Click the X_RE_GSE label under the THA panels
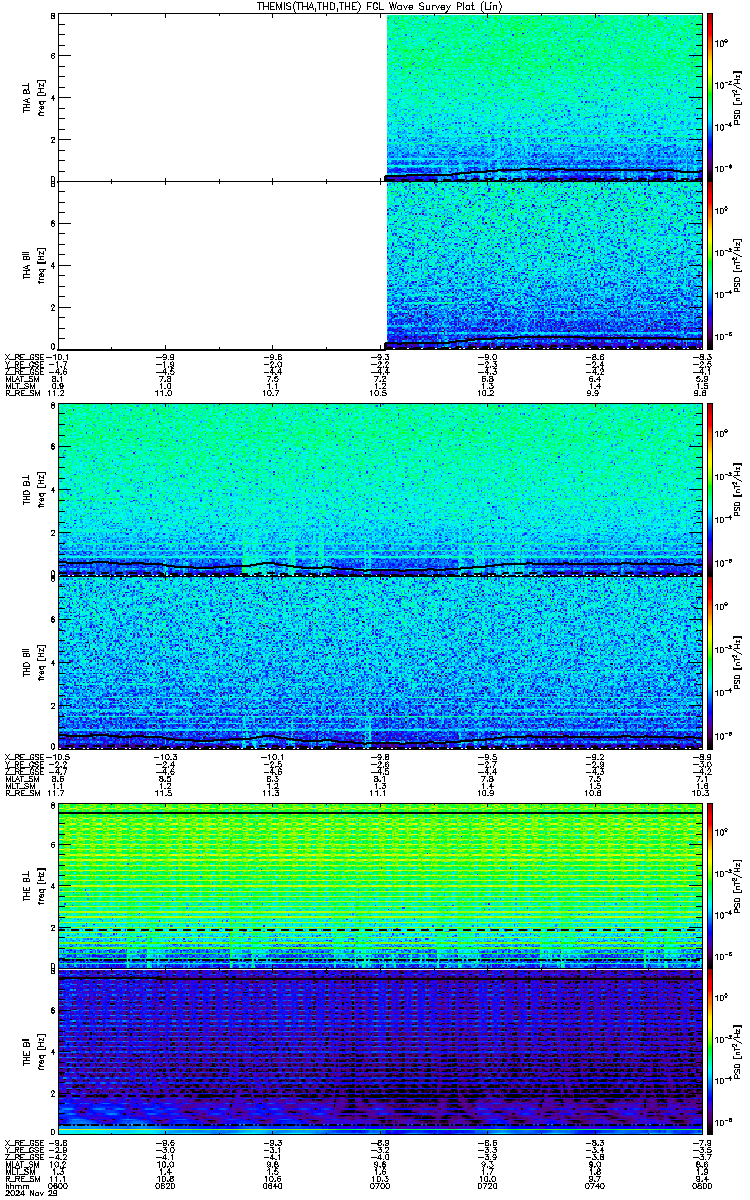This screenshot has width=750, height=1200. (x=21, y=356)
